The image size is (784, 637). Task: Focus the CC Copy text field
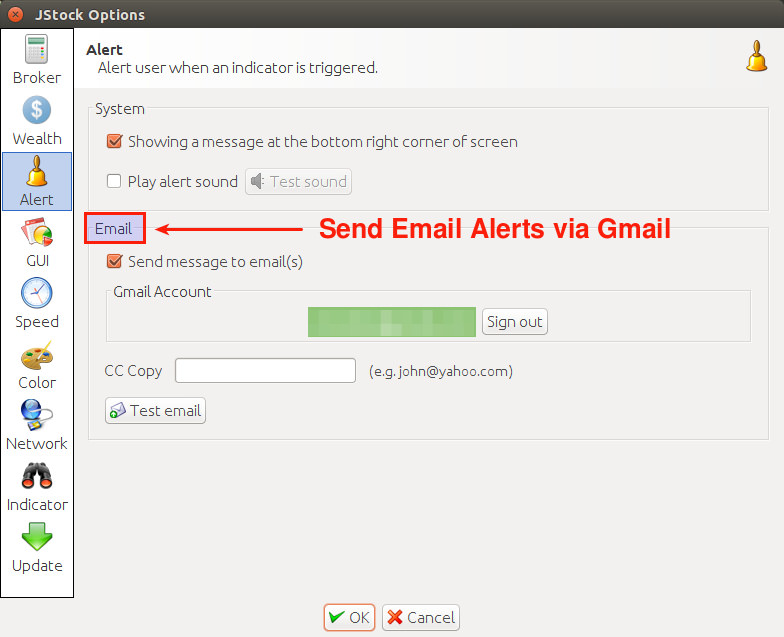click(266, 370)
